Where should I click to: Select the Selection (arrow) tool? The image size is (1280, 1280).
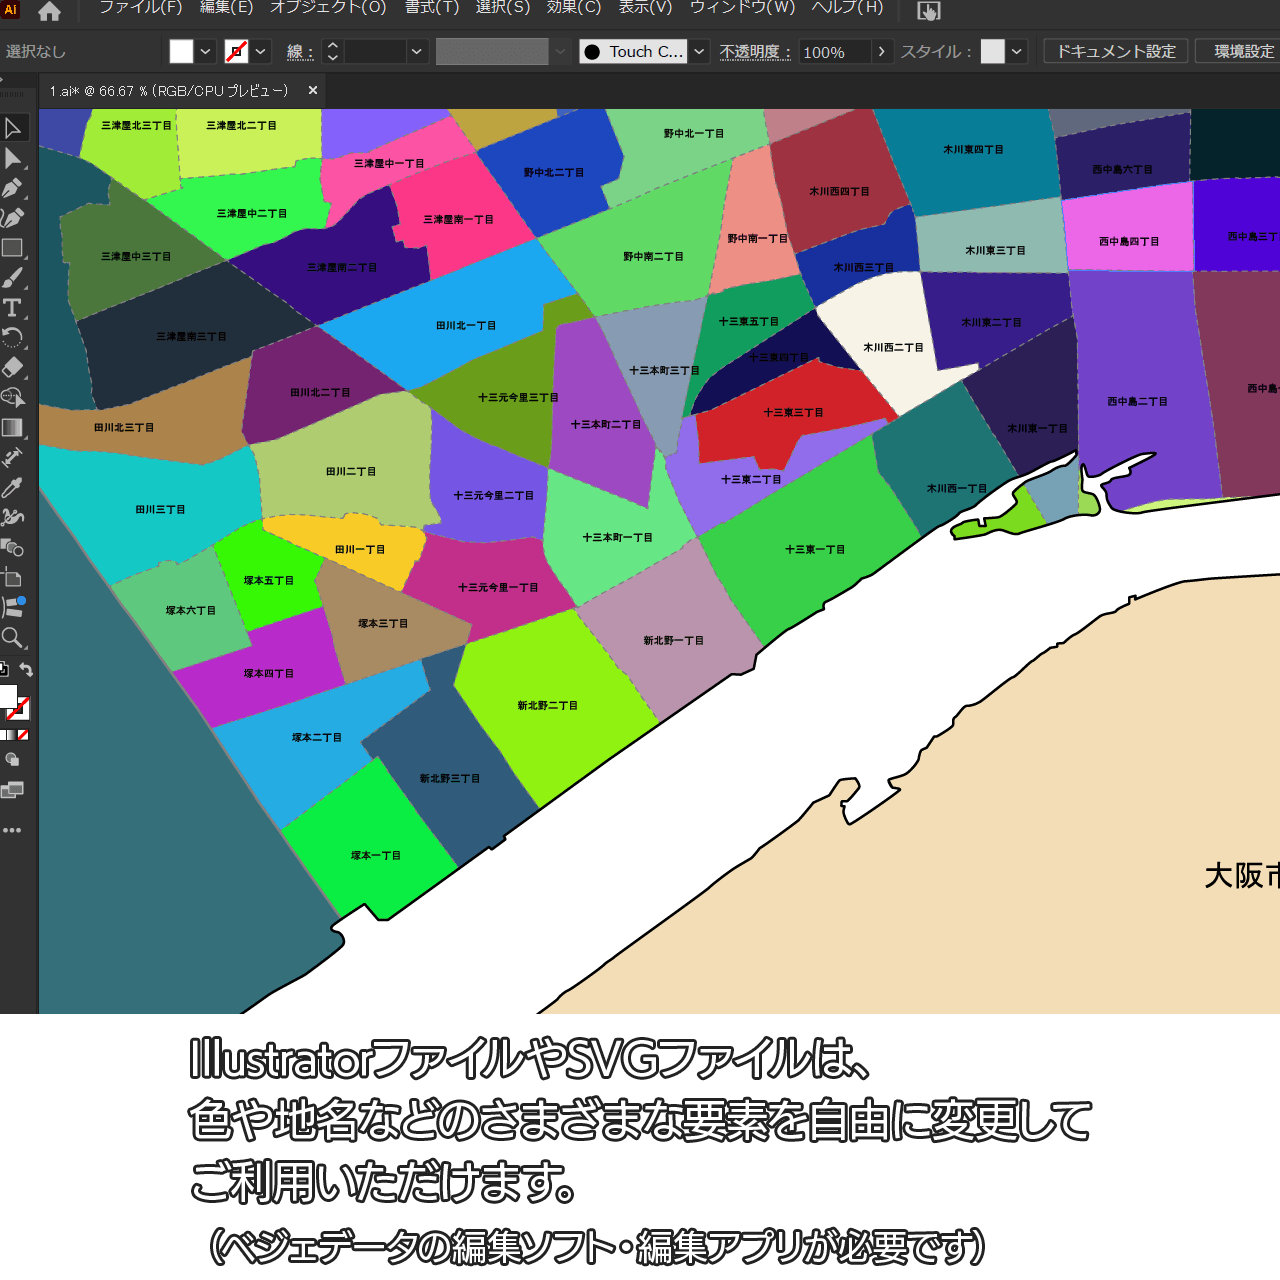click(13, 128)
